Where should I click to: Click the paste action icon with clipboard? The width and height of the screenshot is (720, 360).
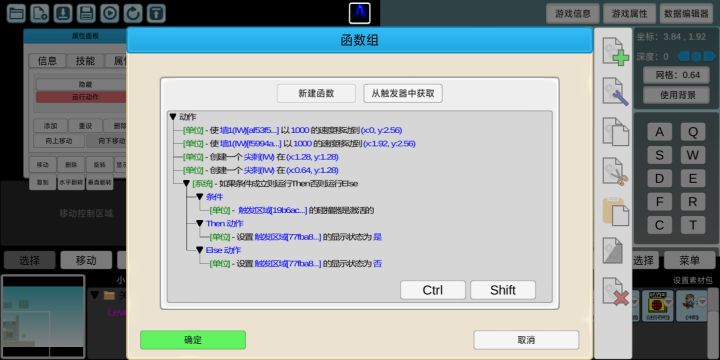[x=615, y=212]
